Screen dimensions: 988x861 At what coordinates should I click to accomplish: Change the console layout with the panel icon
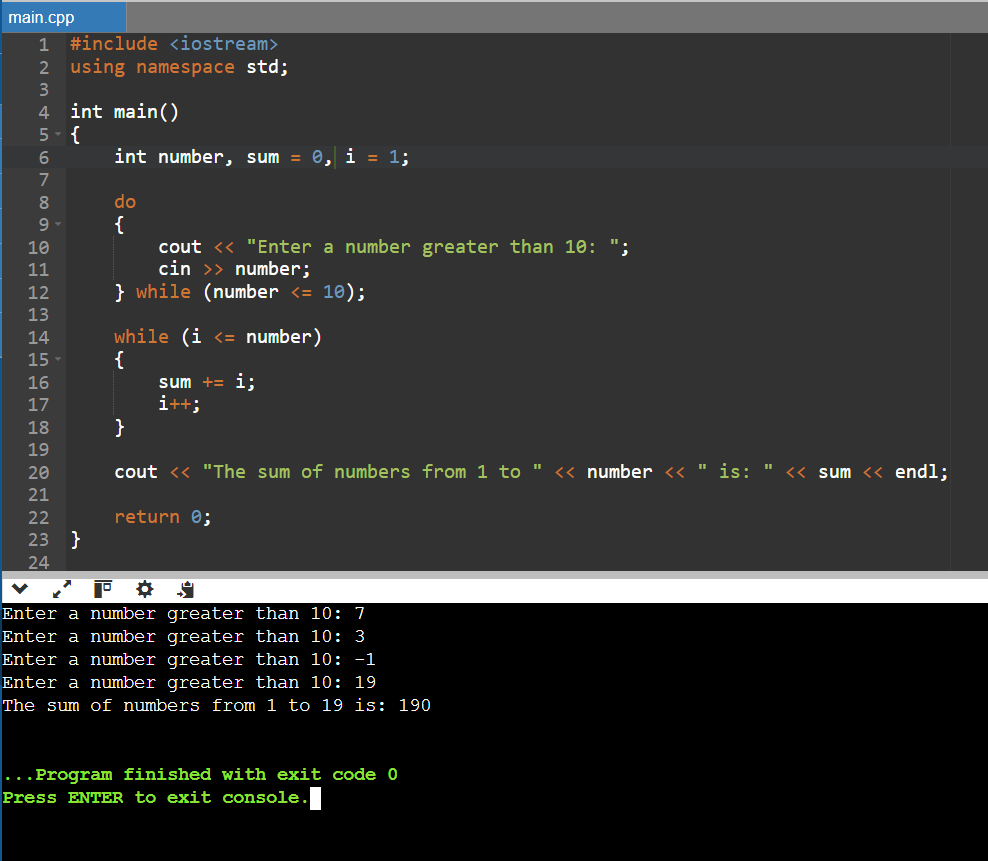pos(103,589)
